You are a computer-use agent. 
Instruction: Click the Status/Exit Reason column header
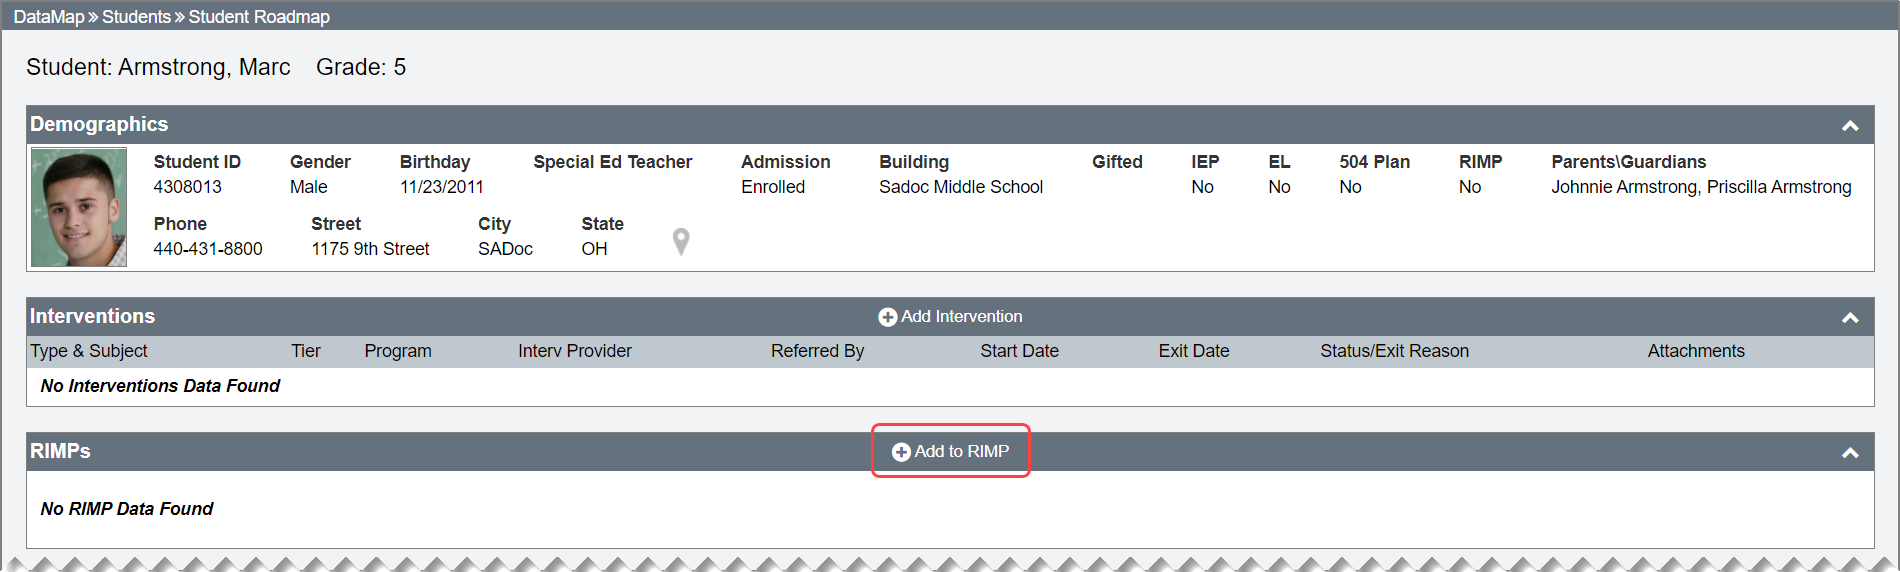click(1394, 351)
